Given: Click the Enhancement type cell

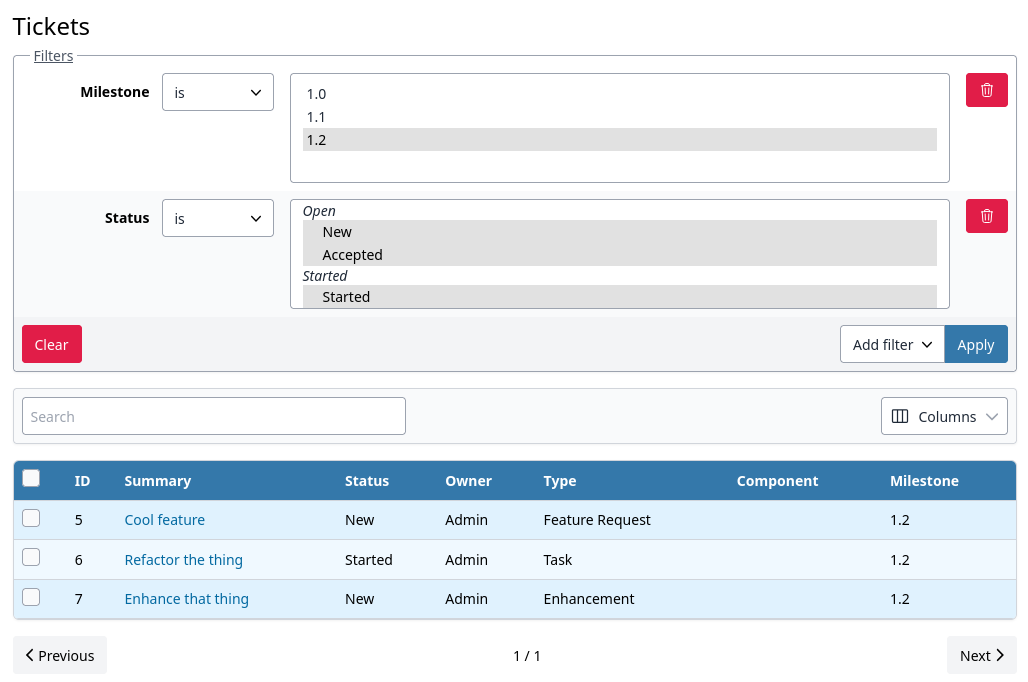Looking at the screenshot, I should tap(589, 599).
